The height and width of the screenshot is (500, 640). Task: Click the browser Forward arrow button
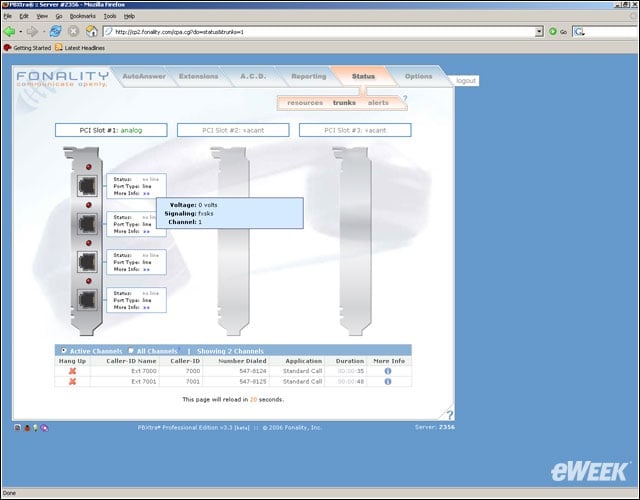click(x=32, y=31)
